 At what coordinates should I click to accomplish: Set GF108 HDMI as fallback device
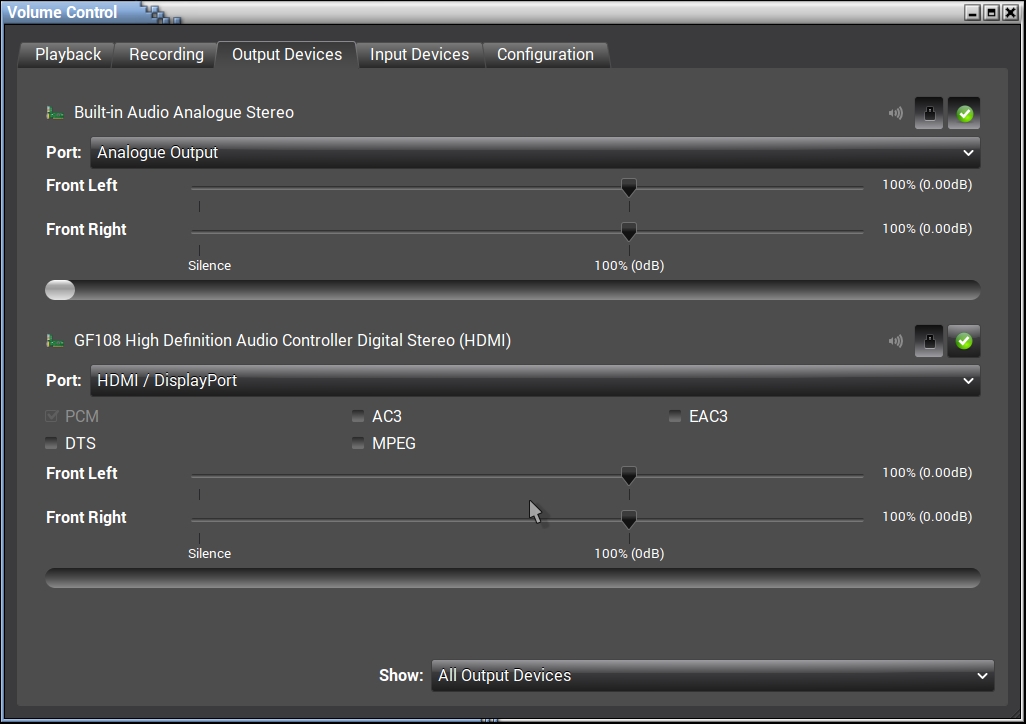pyautogui.click(x=964, y=341)
